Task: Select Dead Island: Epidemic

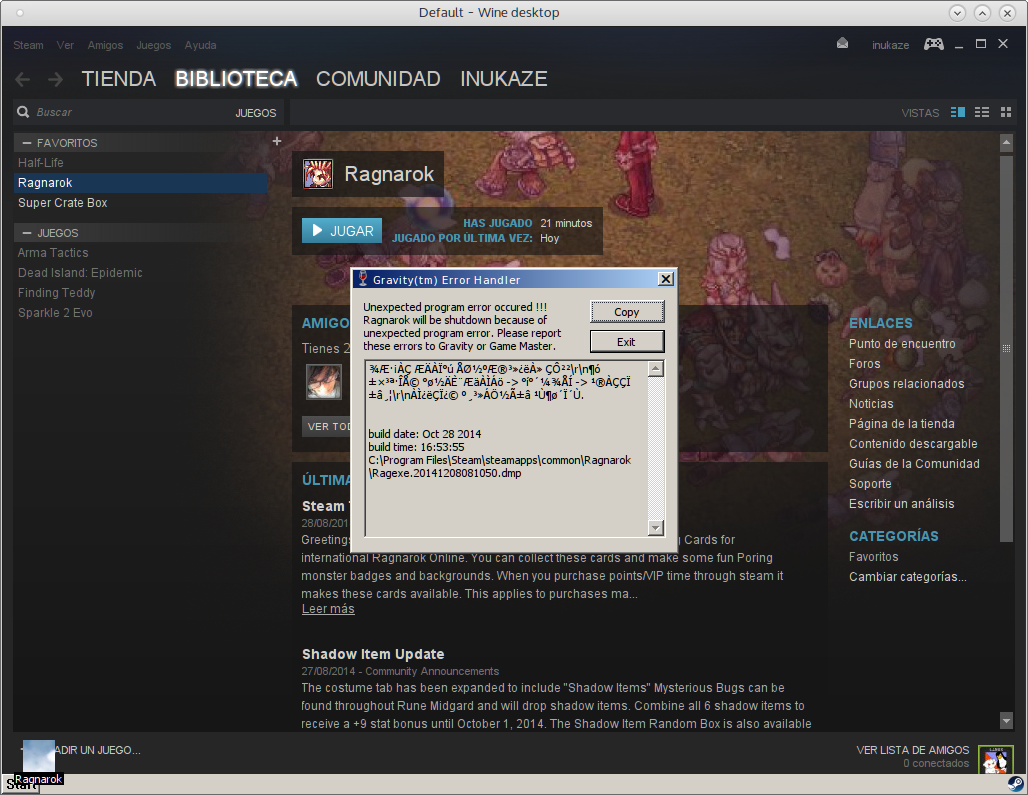Action: coord(140,273)
